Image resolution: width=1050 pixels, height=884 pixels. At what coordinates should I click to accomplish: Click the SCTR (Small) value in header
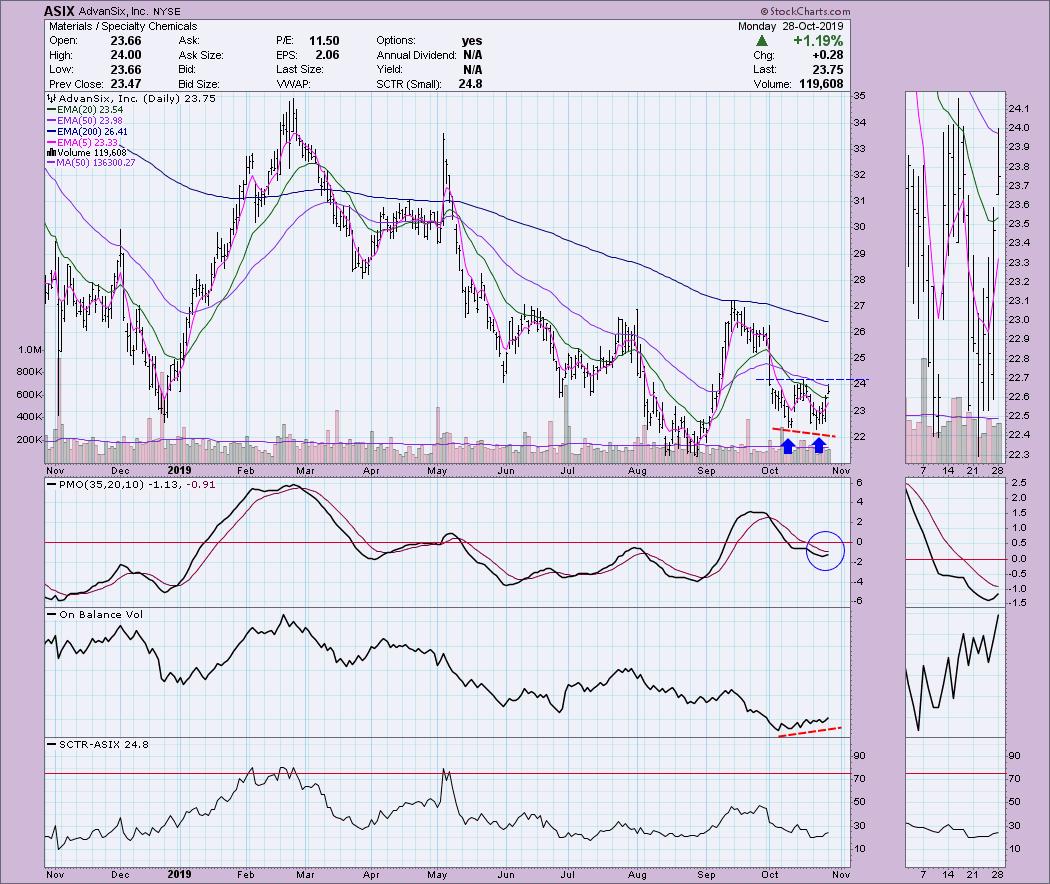tap(470, 84)
